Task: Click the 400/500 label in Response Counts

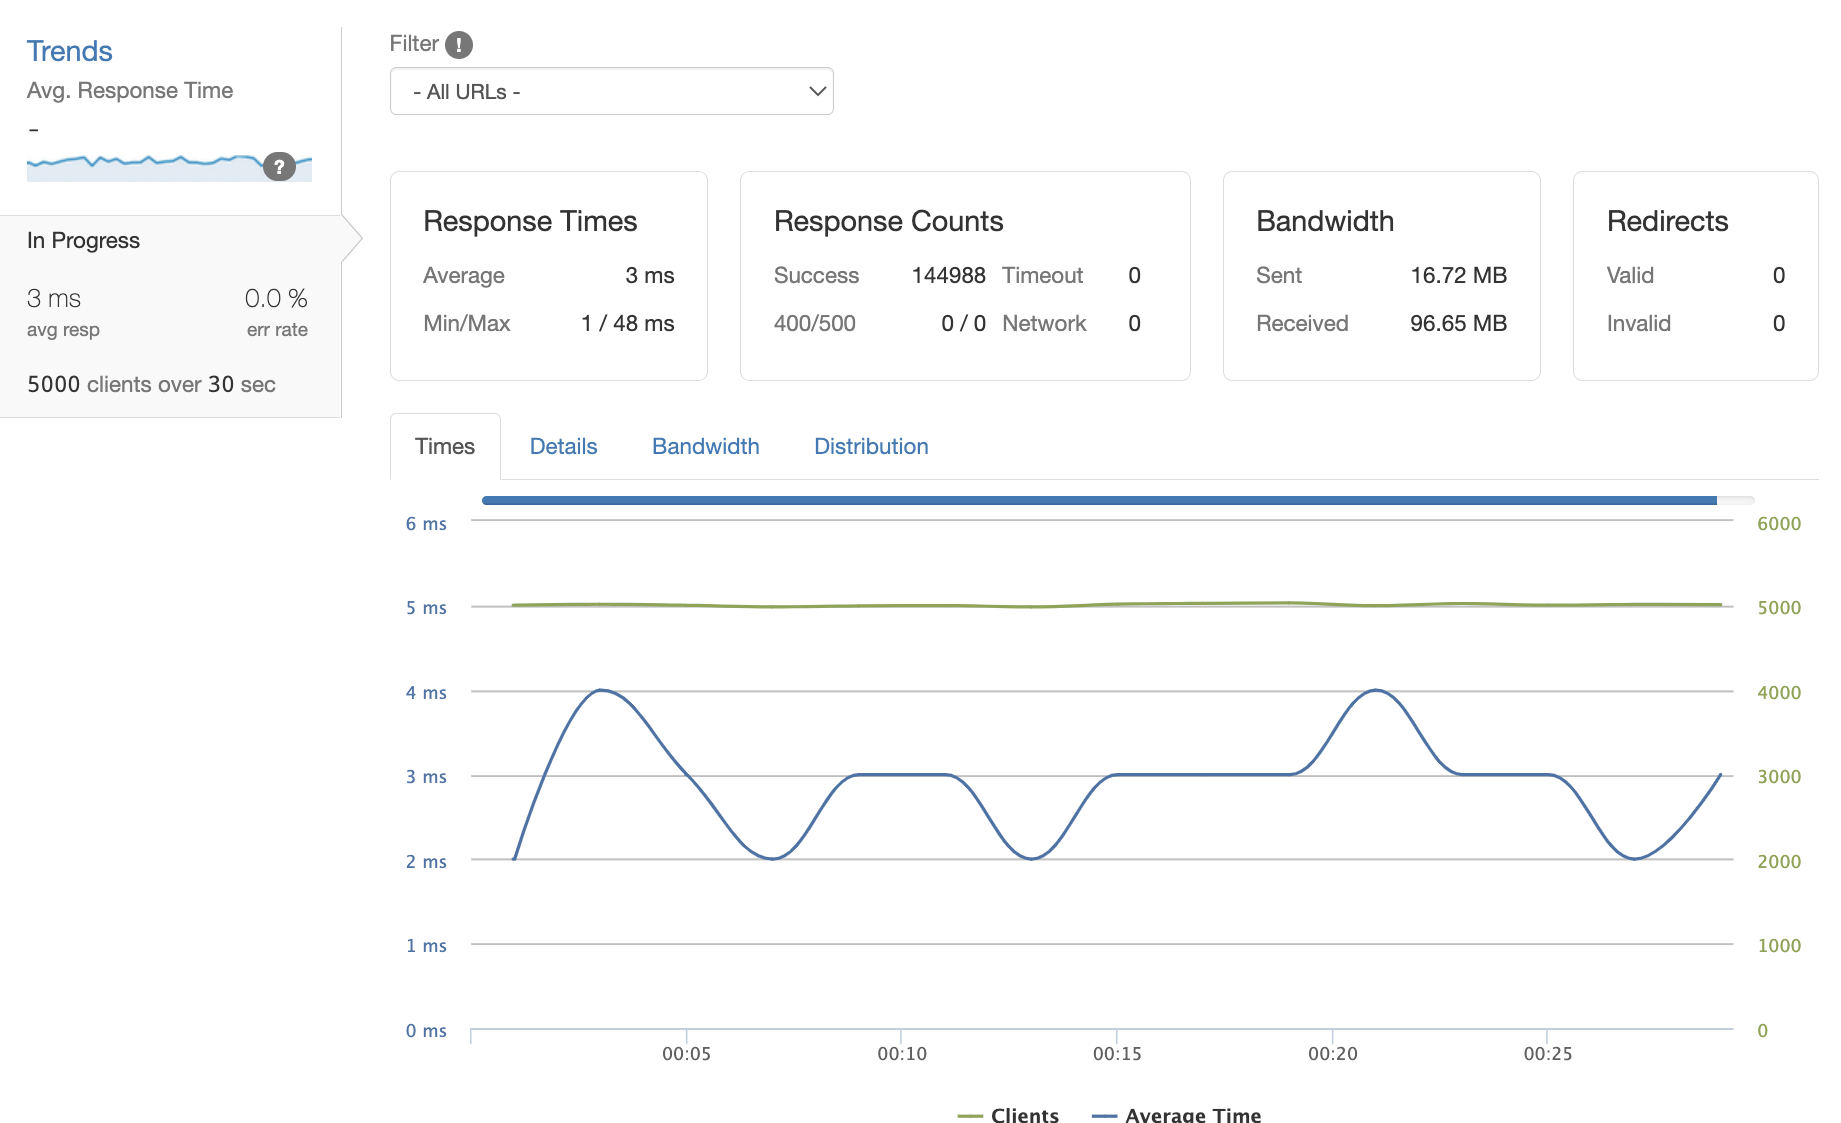Action: click(x=814, y=323)
